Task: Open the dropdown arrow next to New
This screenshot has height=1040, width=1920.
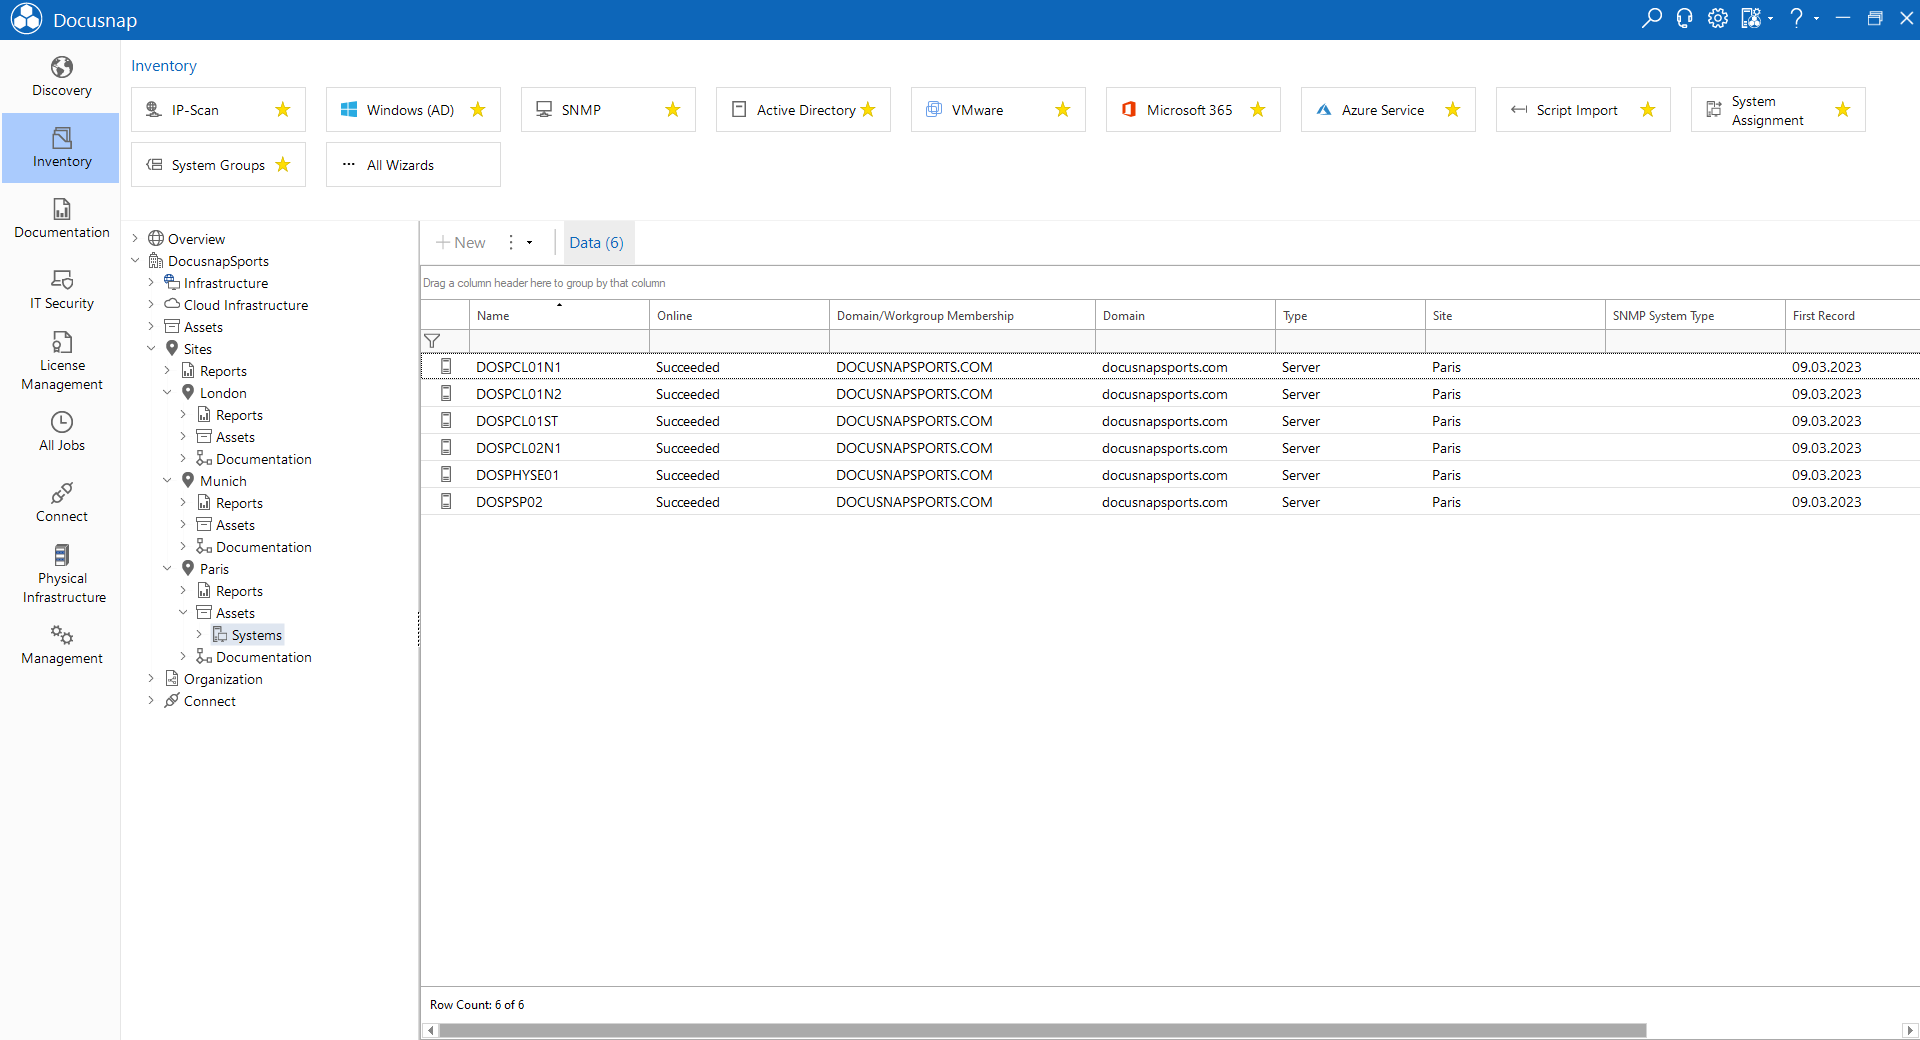Action: (x=529, y=243)
